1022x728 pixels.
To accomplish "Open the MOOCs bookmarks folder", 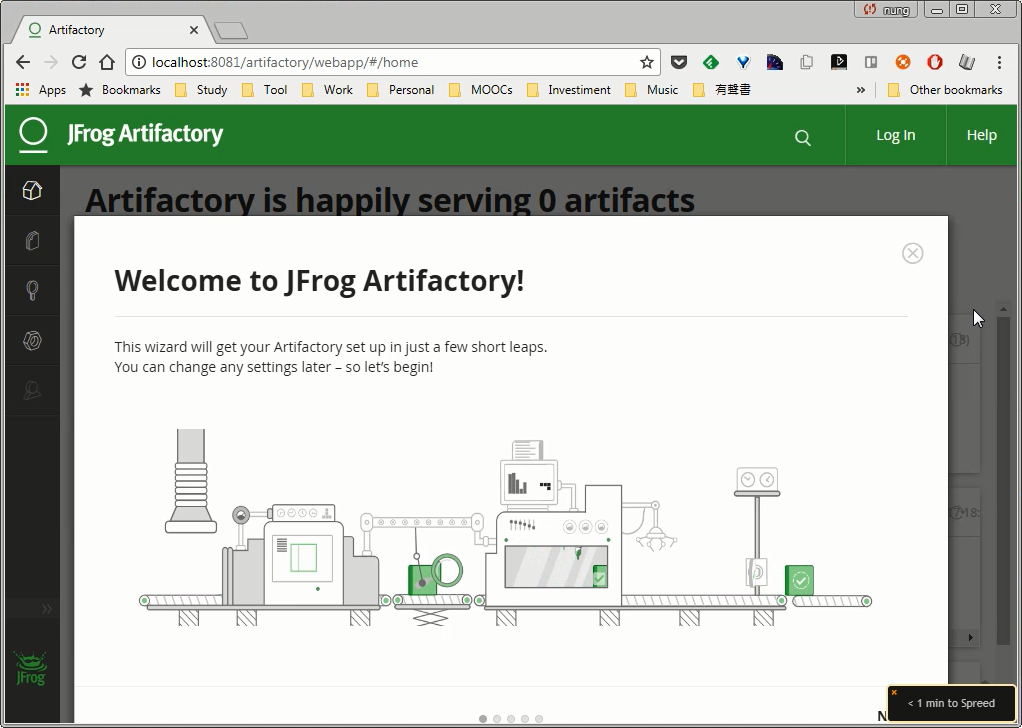I will pyautogui.click(x=481, y=89).
